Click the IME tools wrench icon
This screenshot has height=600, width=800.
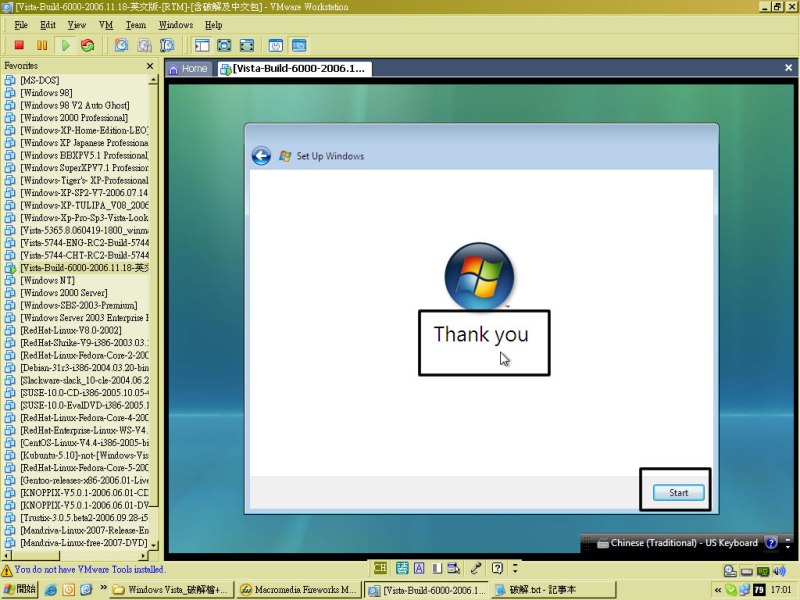coord(476,568)
